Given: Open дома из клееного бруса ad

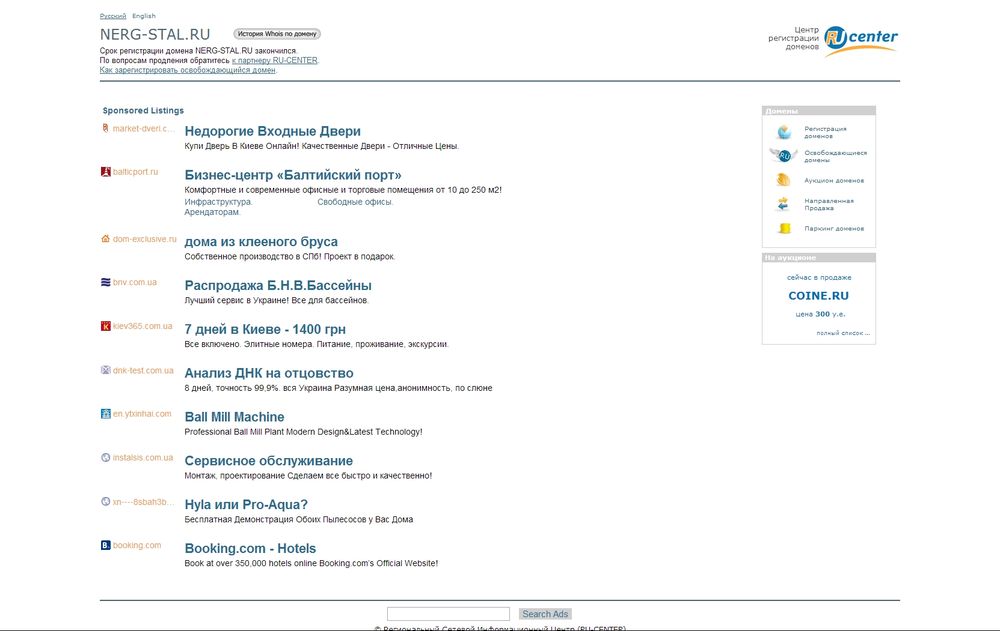Looking at the screenshot, I should (x=261, y=242).
